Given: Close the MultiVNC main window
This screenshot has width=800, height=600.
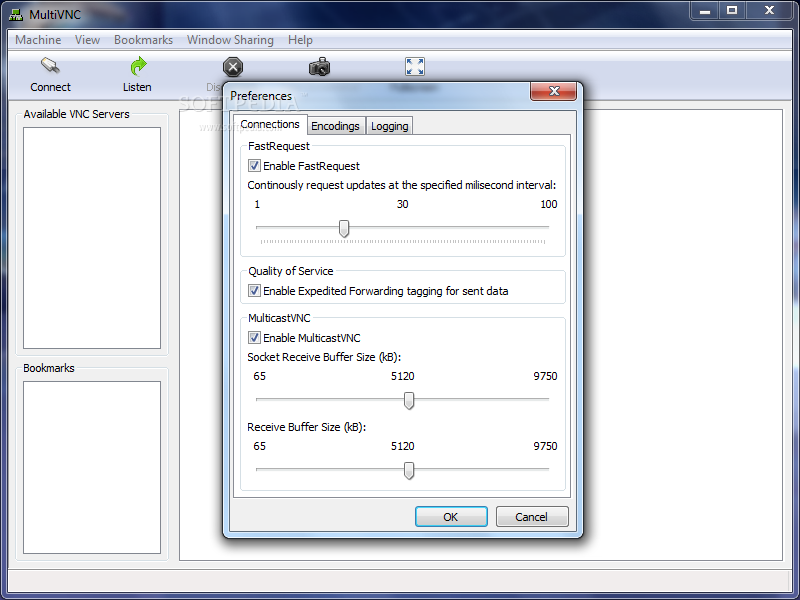Looking at the screenshot, I should 770,10.
